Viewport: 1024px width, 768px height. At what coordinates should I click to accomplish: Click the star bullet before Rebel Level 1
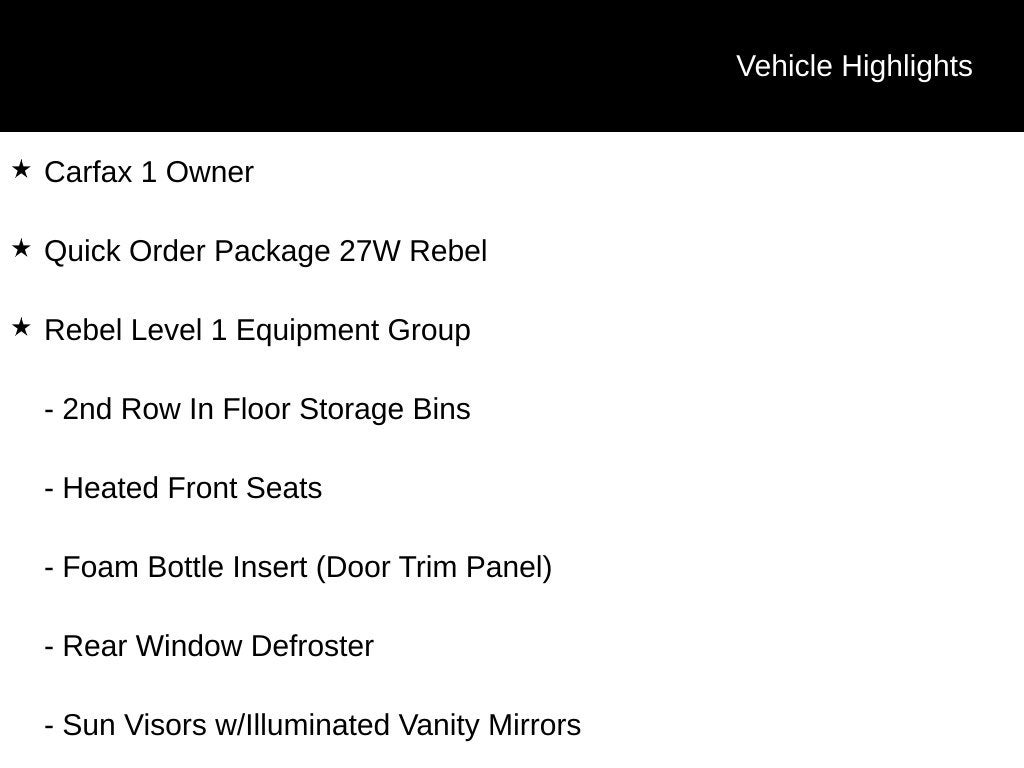21,328
